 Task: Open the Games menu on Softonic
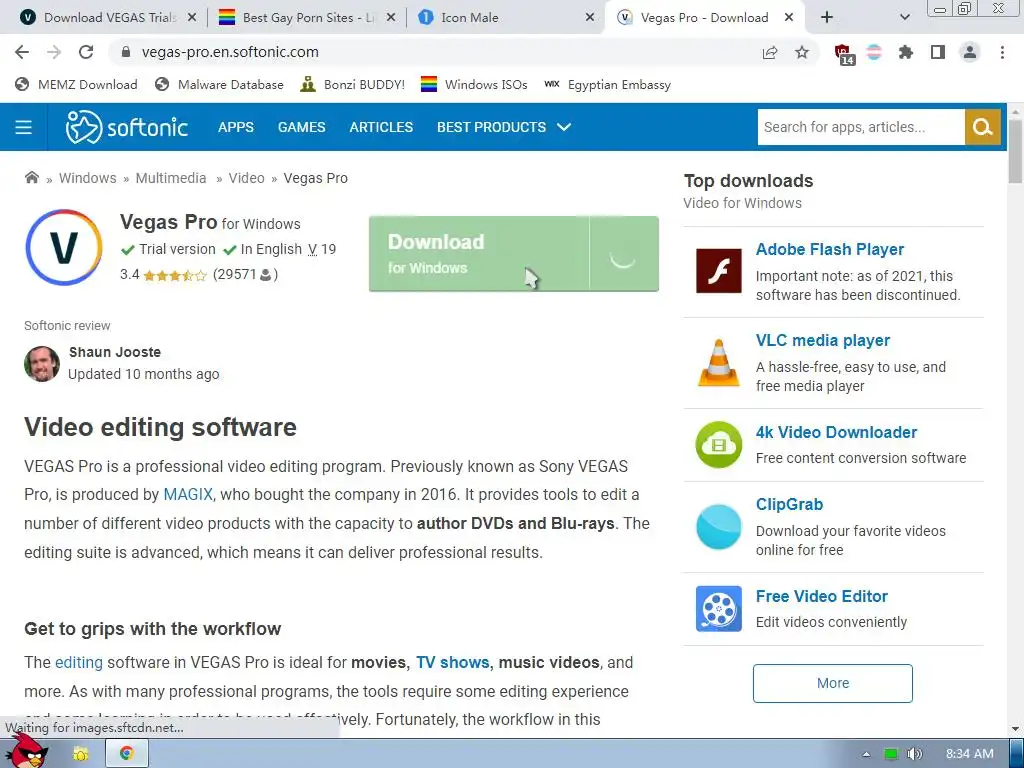click(x=301, y=127)
